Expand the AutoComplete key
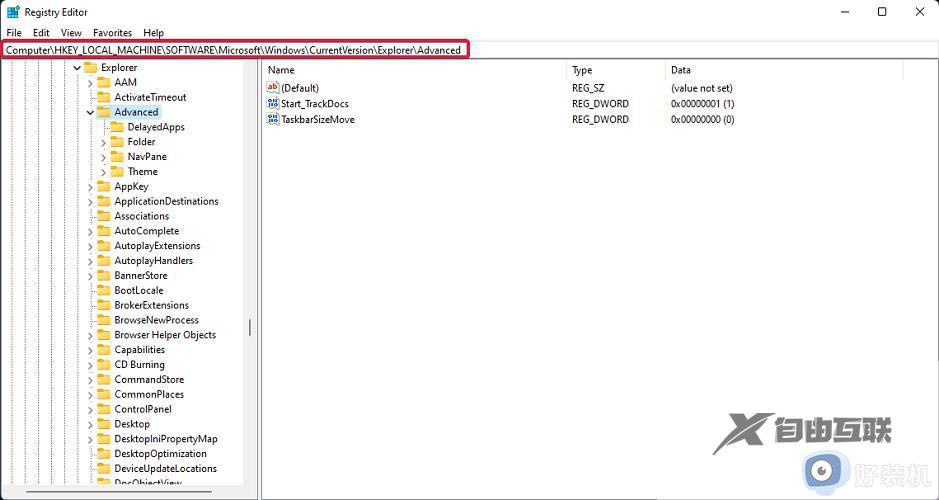 pyautogui.click(x=90, y=231)
